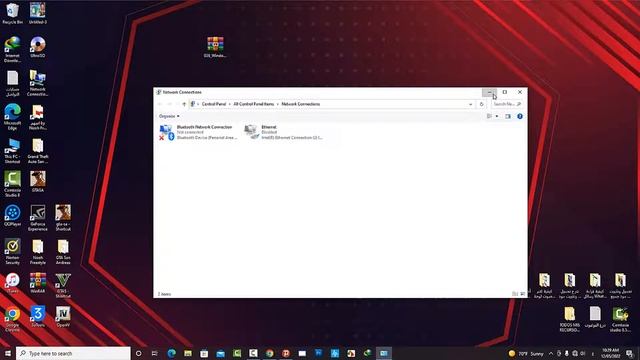Open the Organize dropdown menu
Viewport: 640px width, 360px height.
[169, 116]
